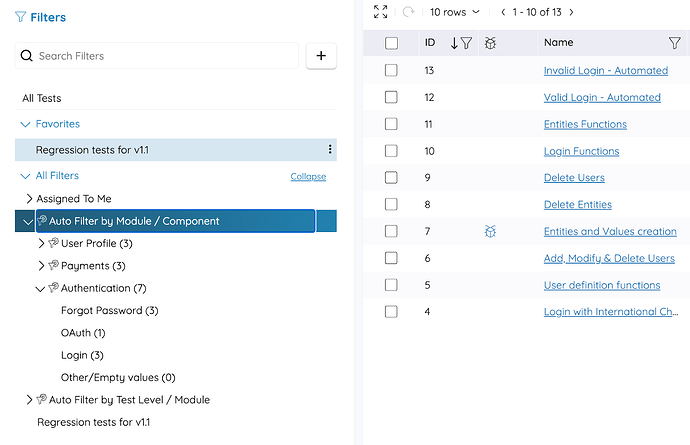Image resolution: width=690 pixels, height=445 pixels.
Task: Collapse the Authentication (7) node
Action: pyautogui.click(x=41, y=289)
